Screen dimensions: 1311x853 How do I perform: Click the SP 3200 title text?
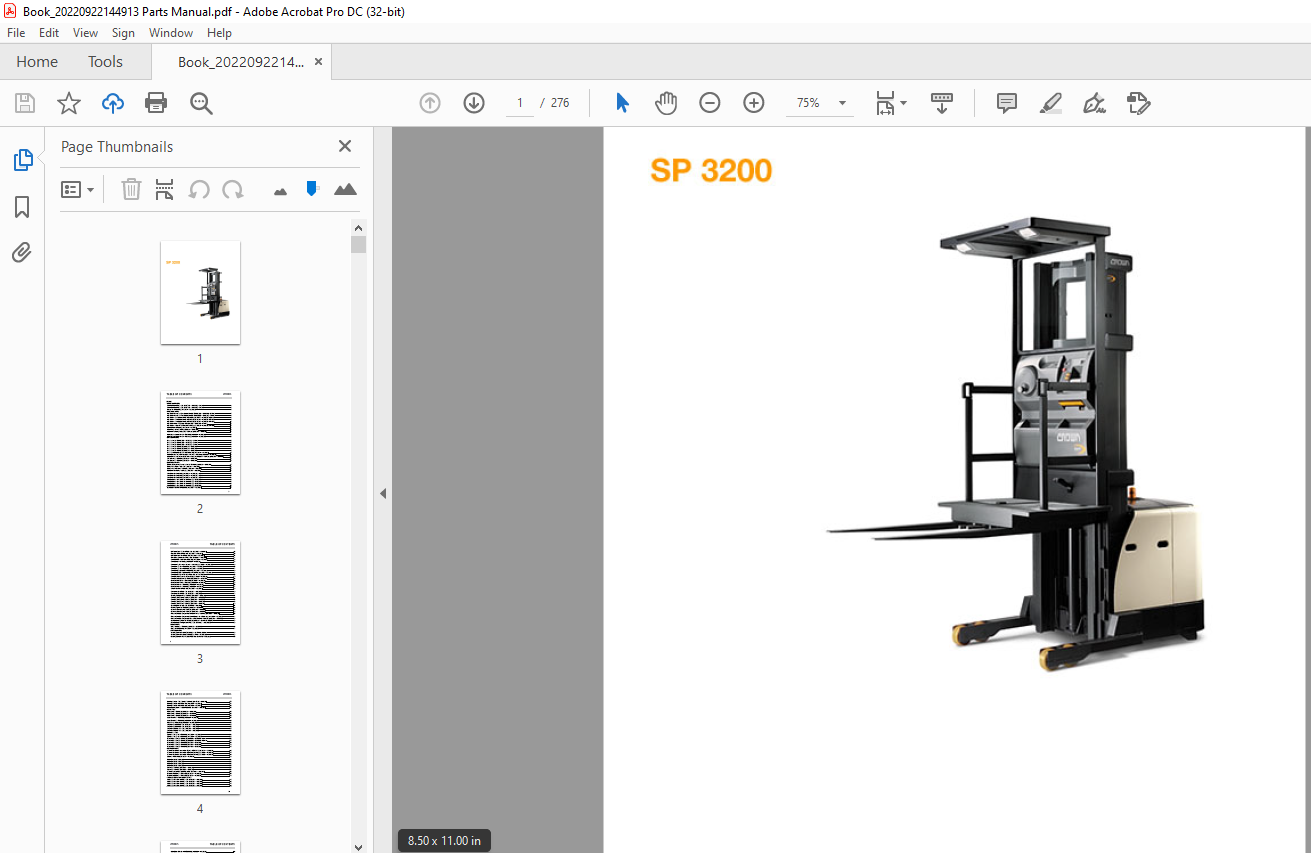pyautogui.click(x=711, y=171)
